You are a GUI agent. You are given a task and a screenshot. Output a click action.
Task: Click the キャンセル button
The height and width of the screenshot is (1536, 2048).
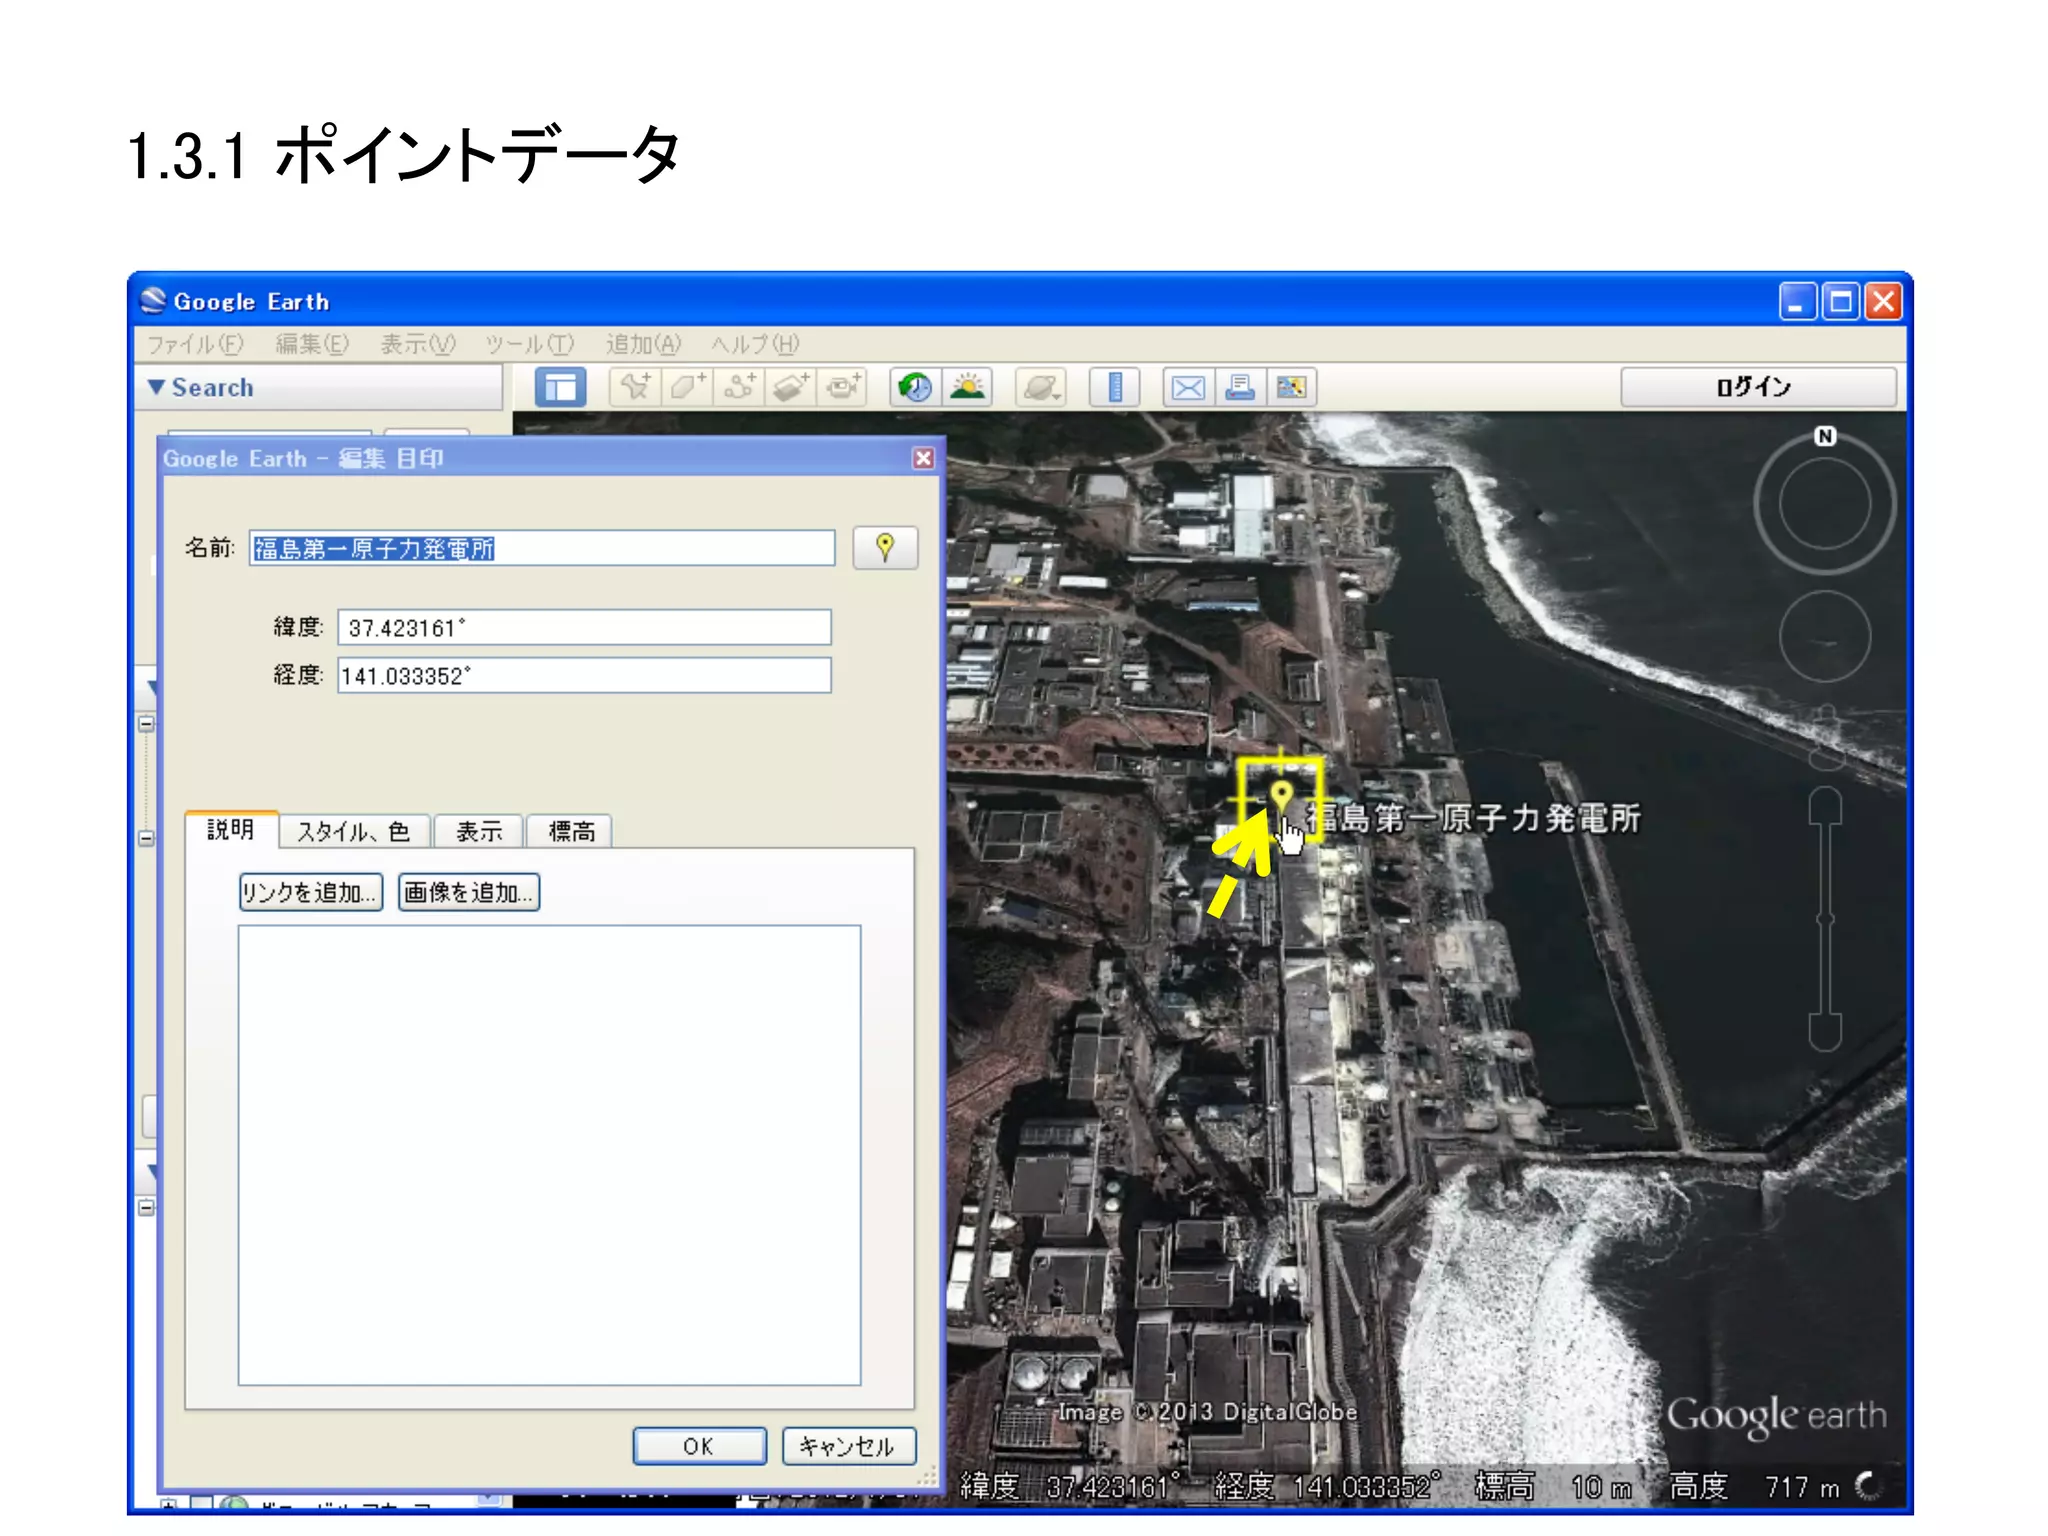(x=848, y=1446)
